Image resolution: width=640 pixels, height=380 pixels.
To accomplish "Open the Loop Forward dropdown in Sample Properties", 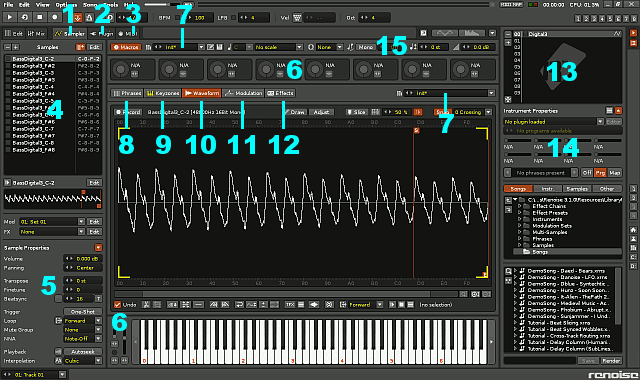I will click(x=83, y=321).
